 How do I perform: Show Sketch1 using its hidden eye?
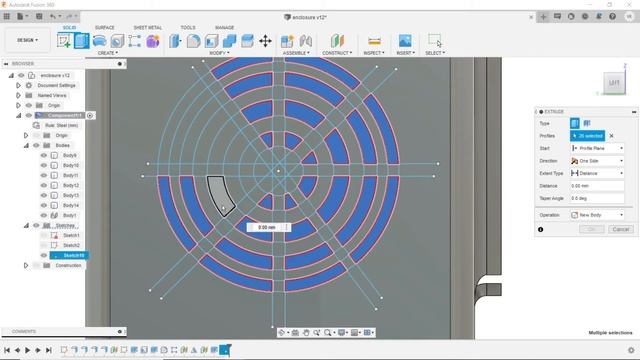pos(44,236)
